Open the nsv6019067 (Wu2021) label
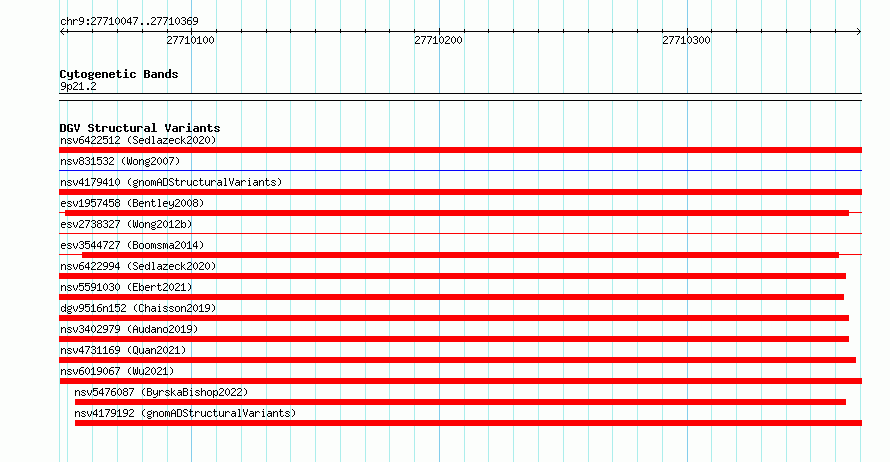 (x=117, y=371)
